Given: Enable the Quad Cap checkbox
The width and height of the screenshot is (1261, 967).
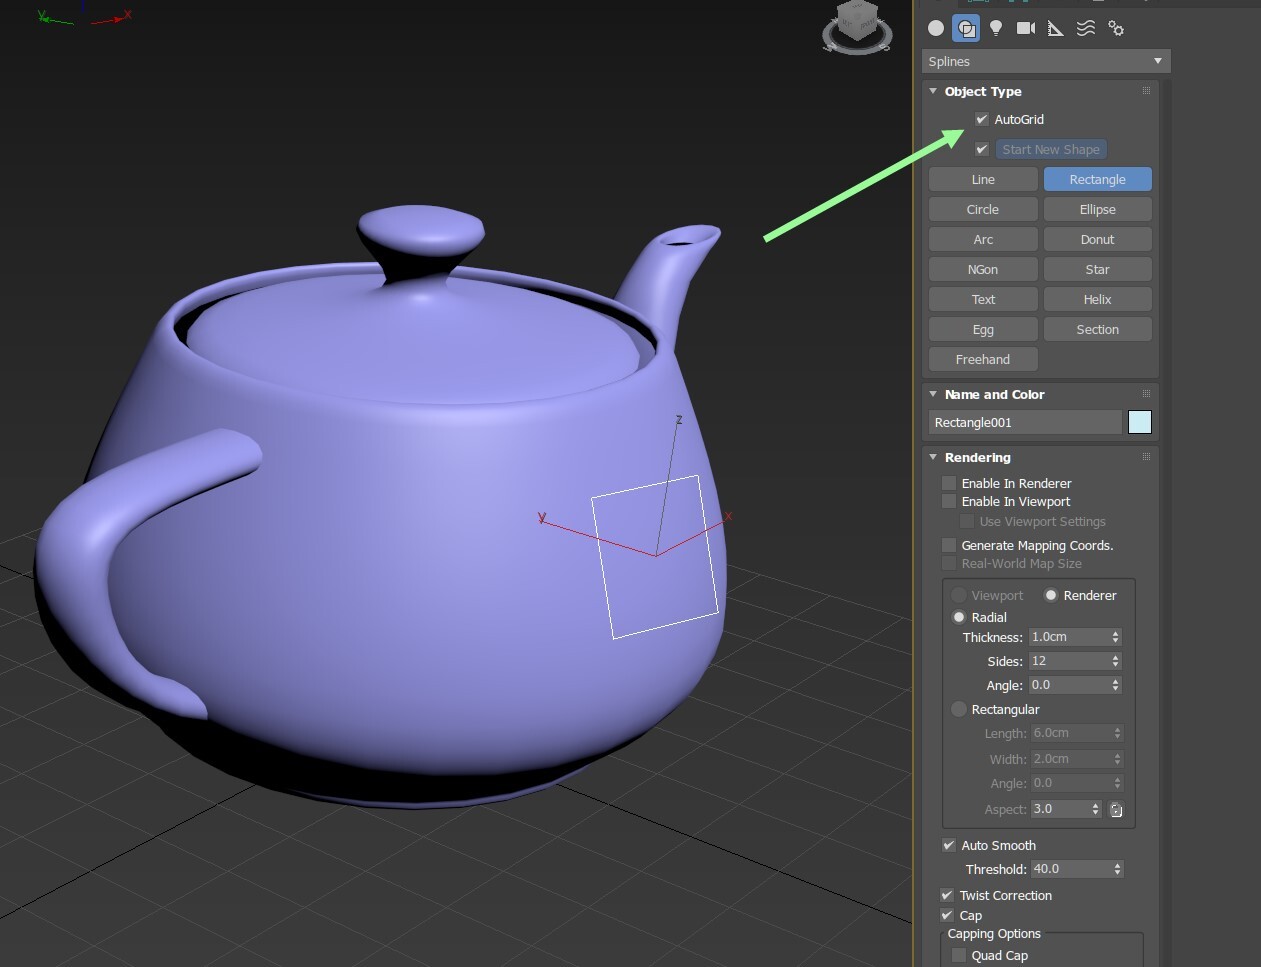Looking at the screenshot, I should click(x=959, y=955).
